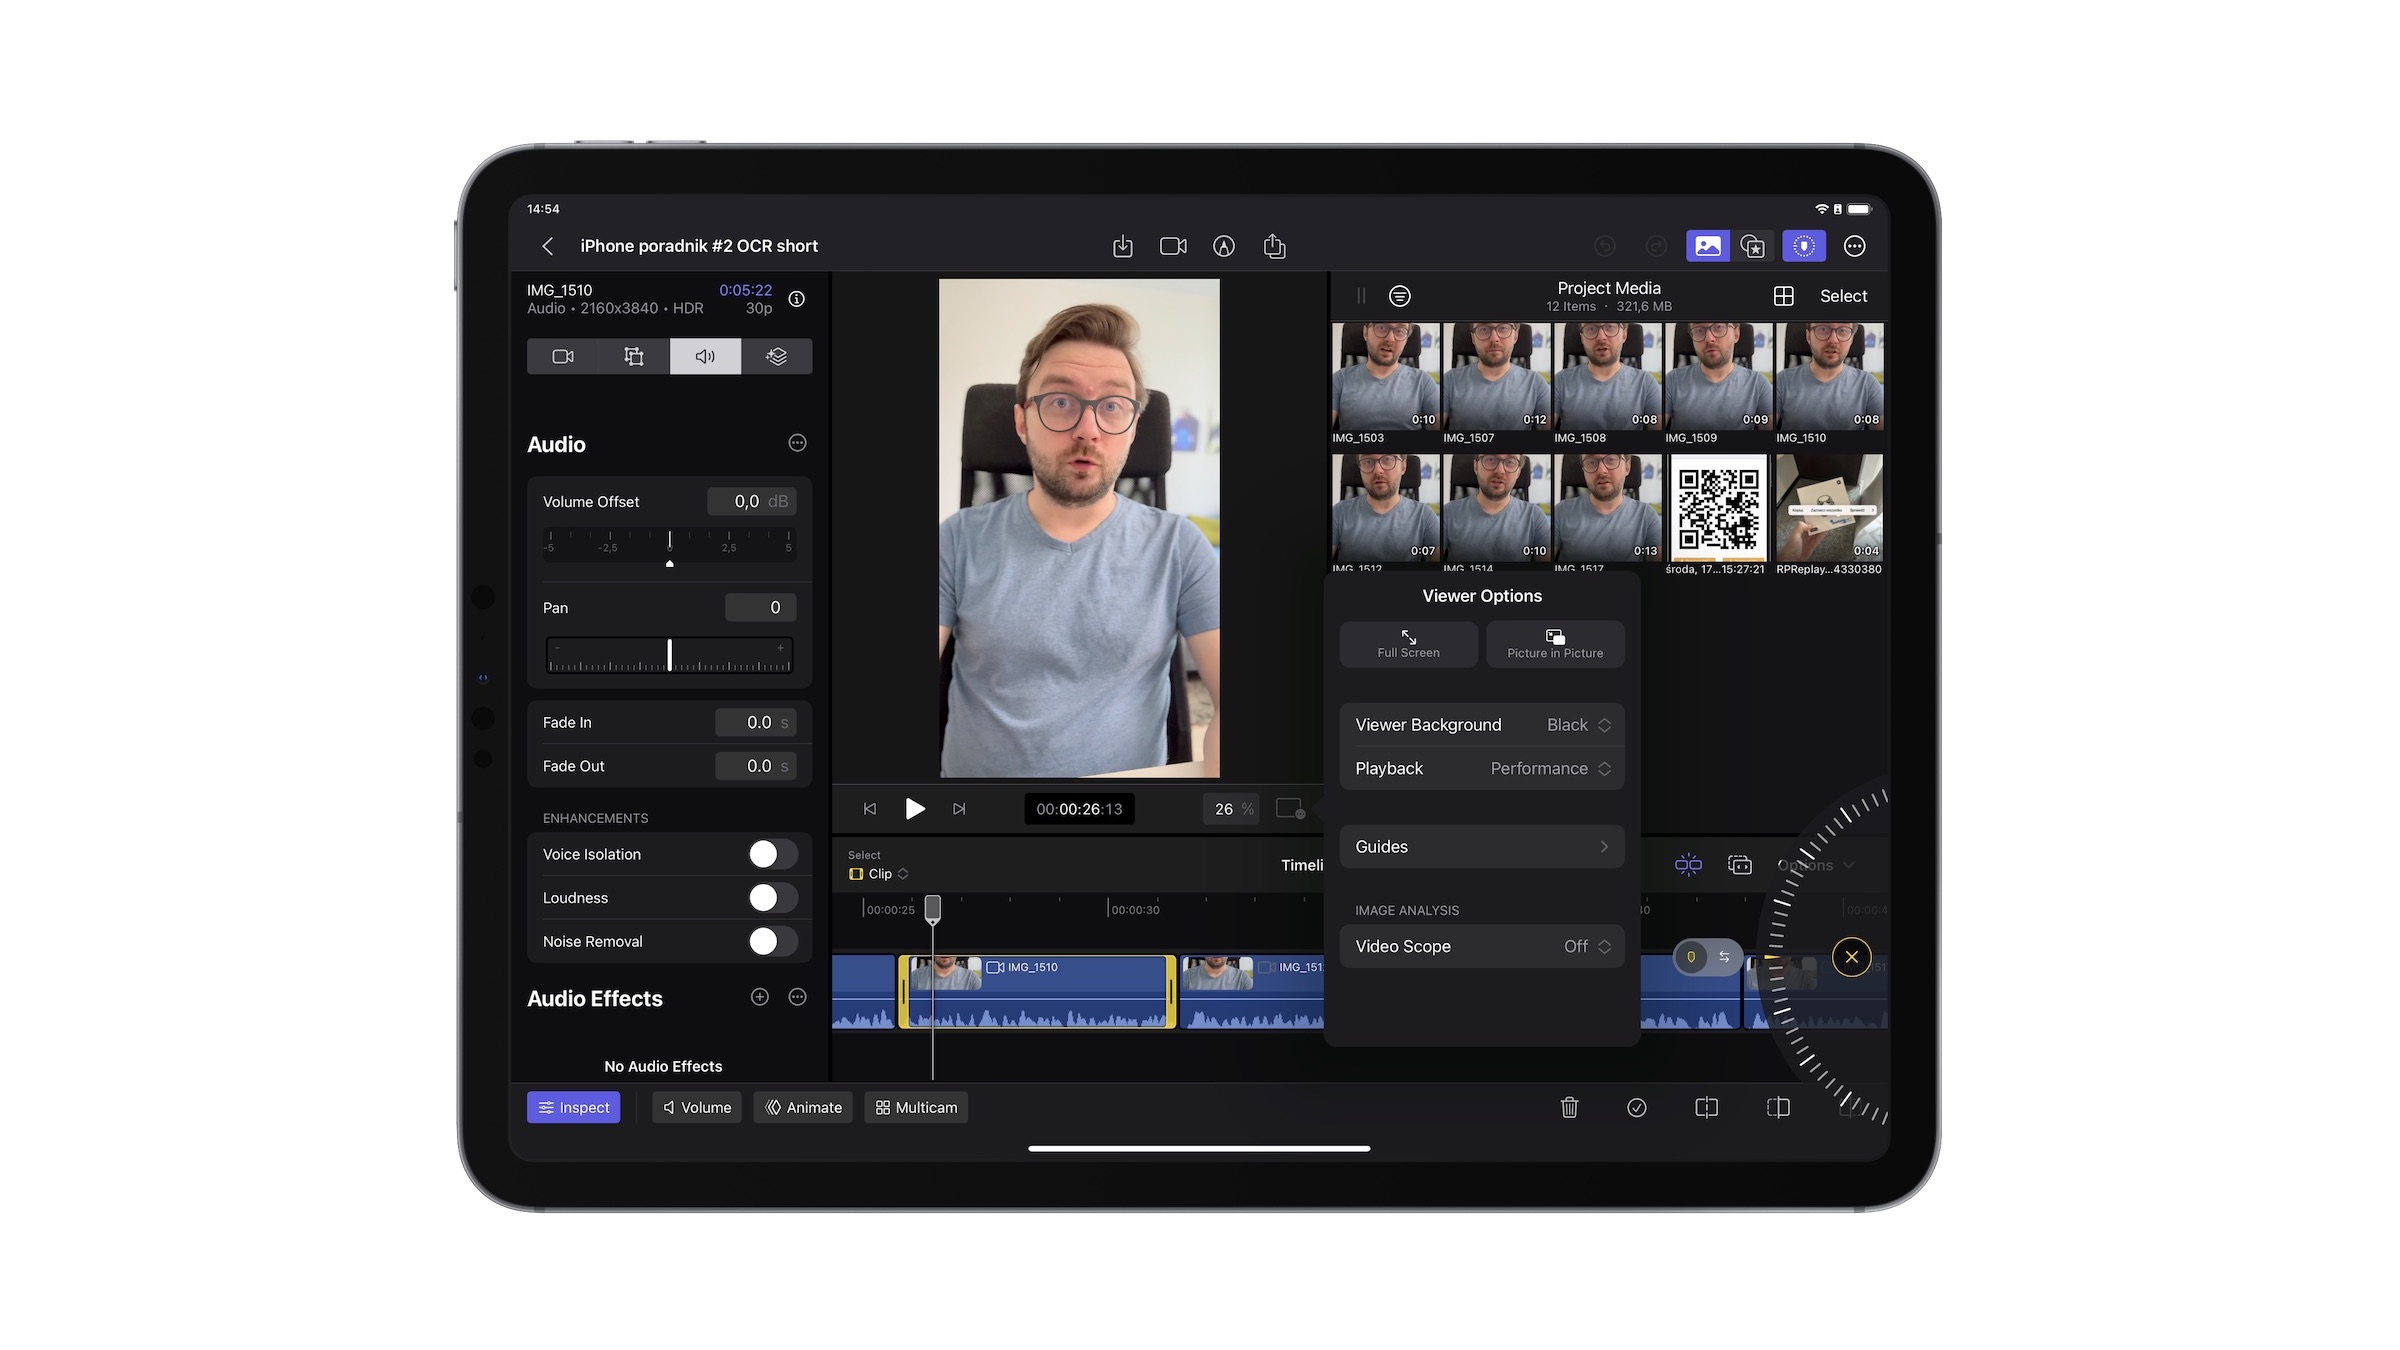Toggle the Viewer Options icon beside zoom
The image size is (2400, 1350).
click(1290, 809)
